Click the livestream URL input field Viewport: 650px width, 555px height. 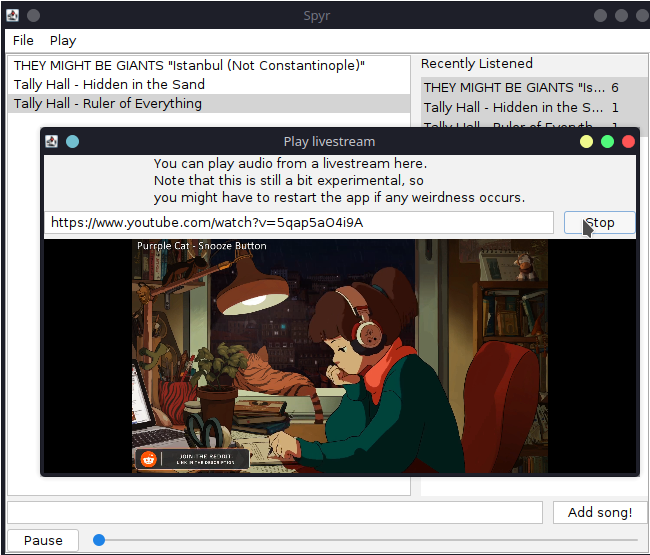(299, 223)
